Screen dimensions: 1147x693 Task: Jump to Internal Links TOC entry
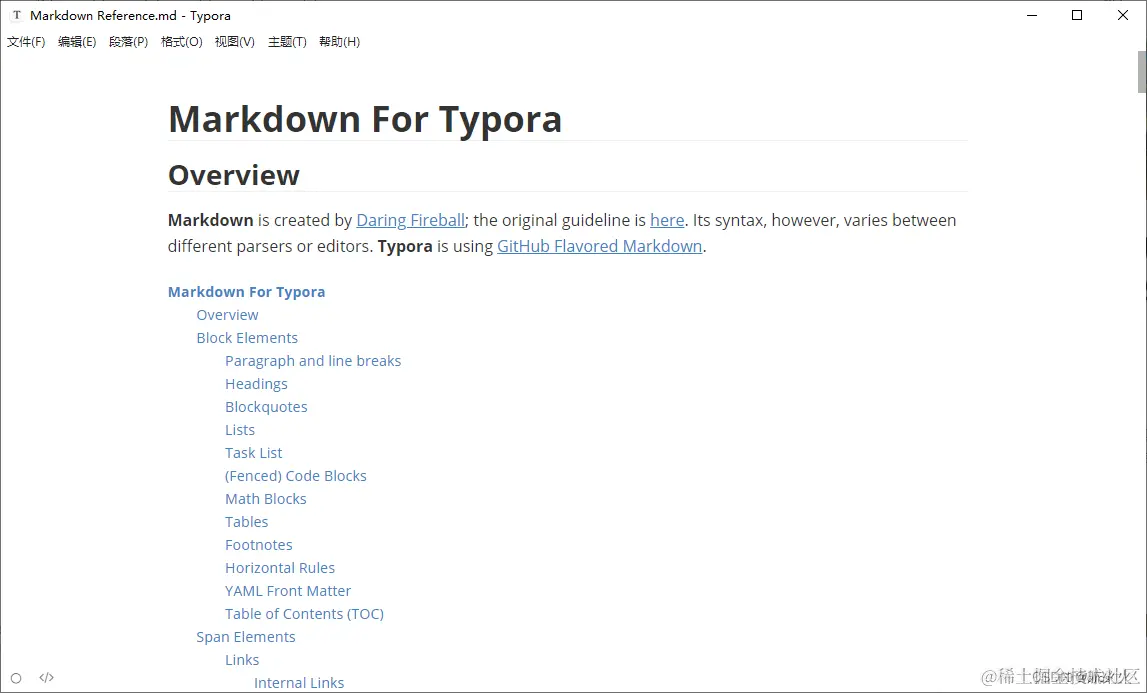click(x=299, y=683)
